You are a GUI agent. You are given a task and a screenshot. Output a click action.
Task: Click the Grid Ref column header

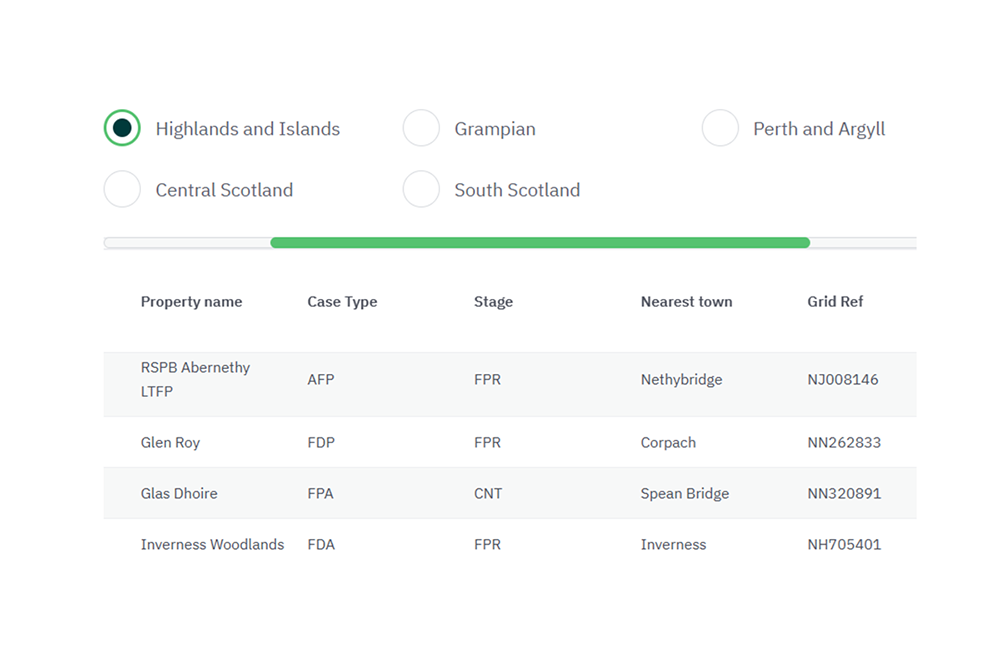tap(835, 301)
